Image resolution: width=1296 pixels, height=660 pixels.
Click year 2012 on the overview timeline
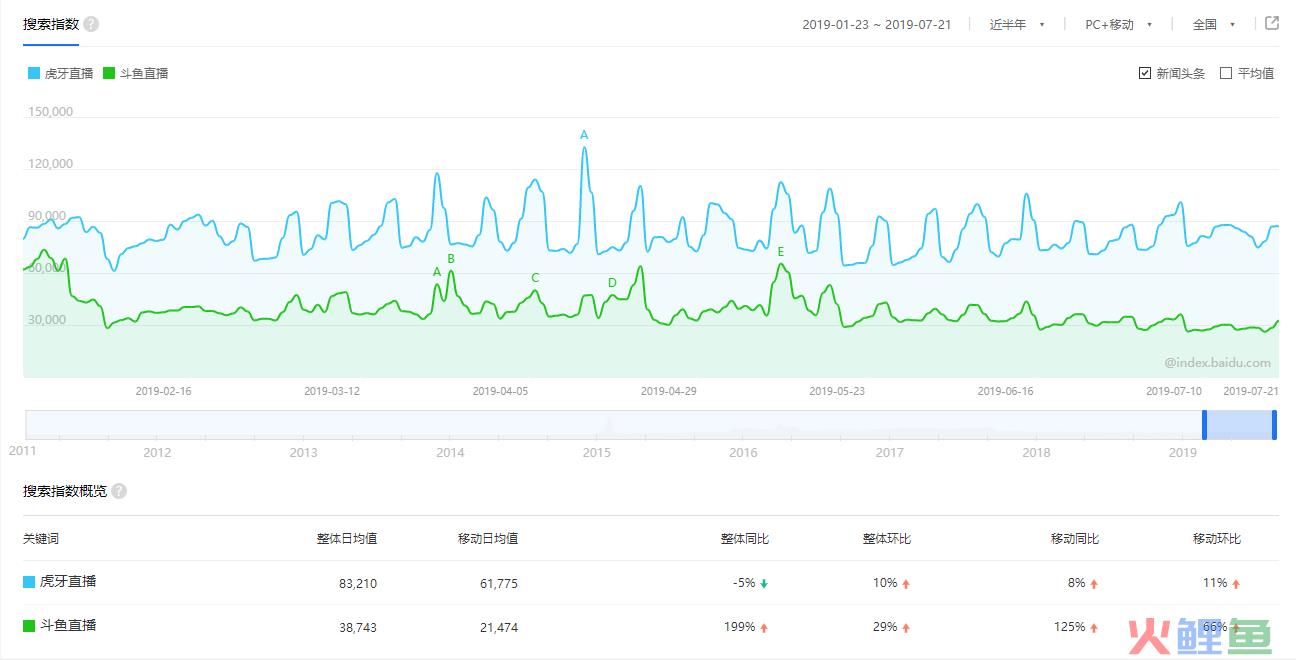click(157, 453)
